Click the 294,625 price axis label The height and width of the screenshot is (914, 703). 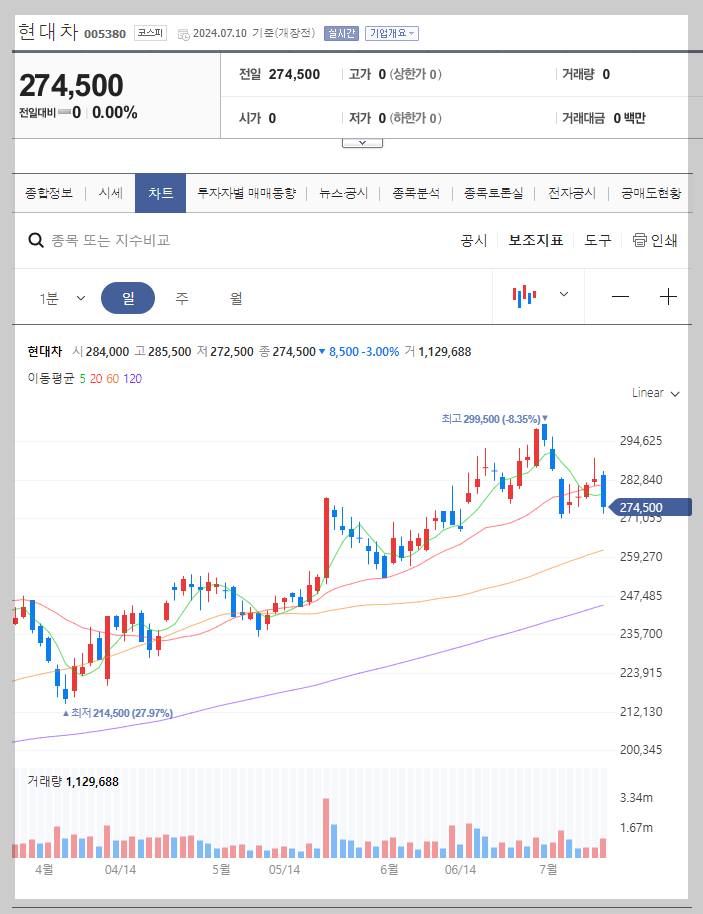coord(641,441)
